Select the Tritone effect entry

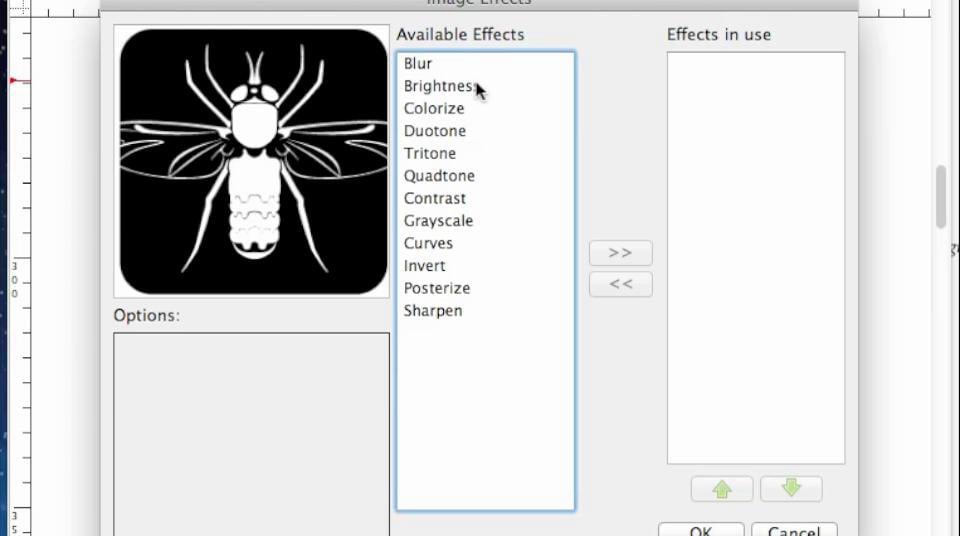click(430, 153)
